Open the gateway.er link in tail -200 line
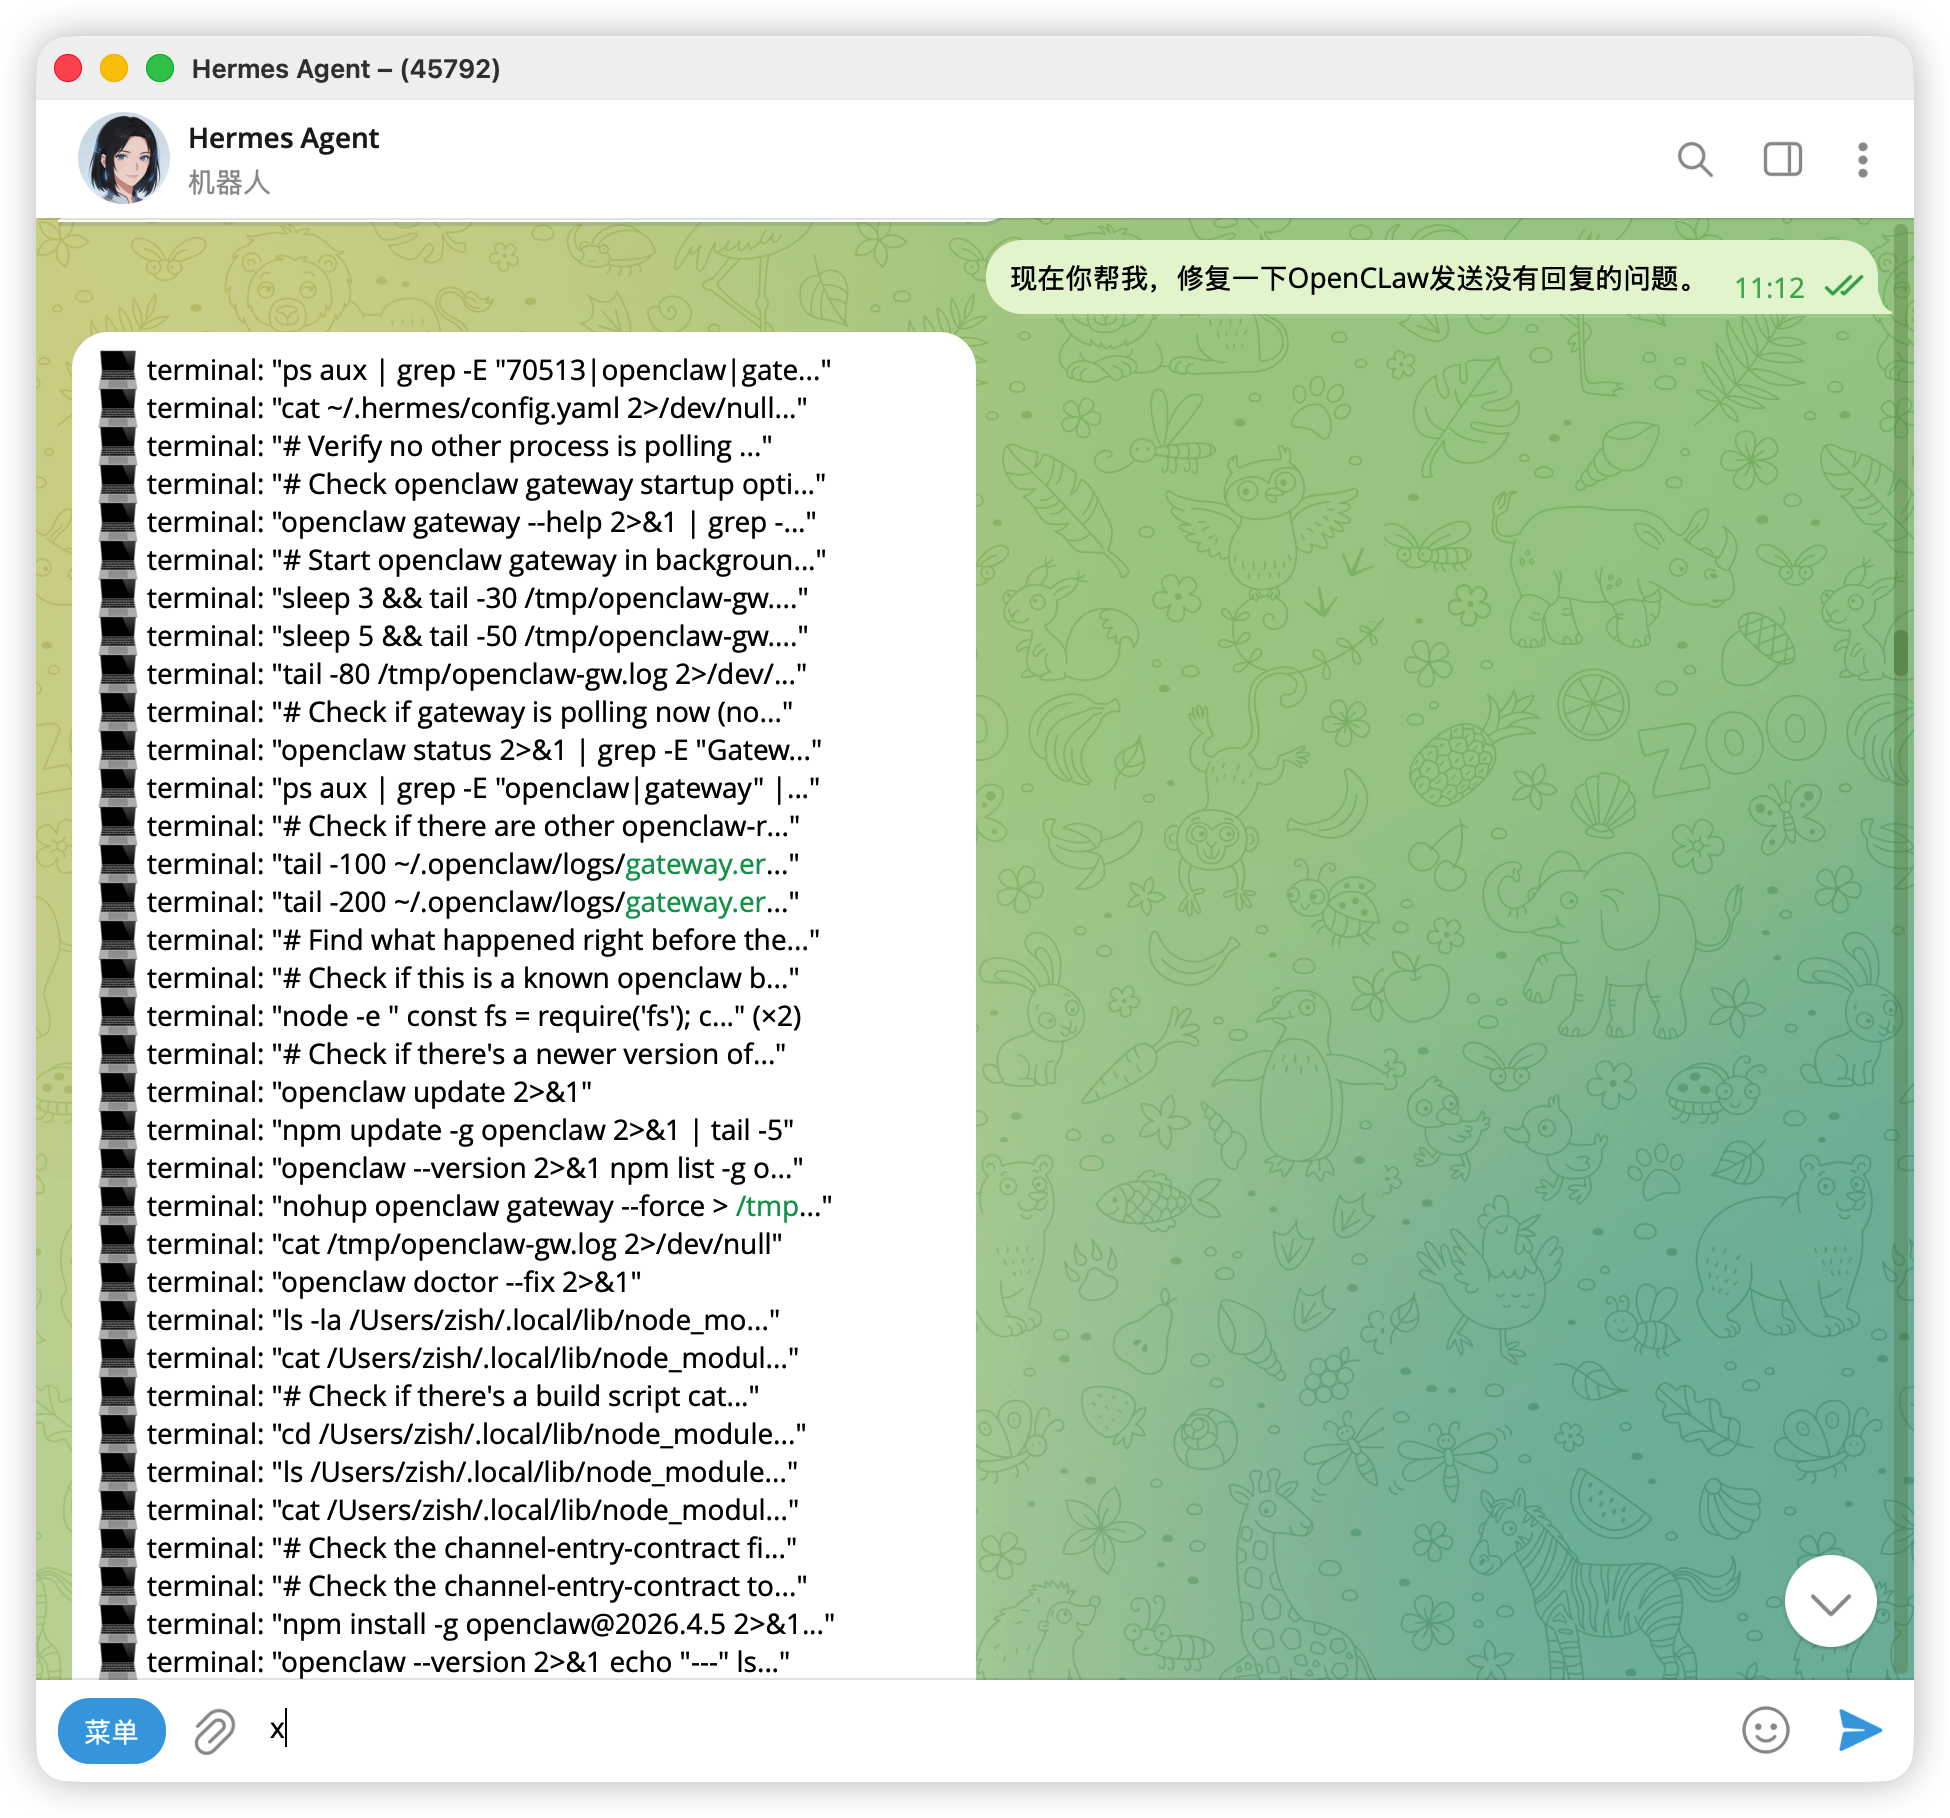The image size is (1950, 1818). click(x=695, y=902)
